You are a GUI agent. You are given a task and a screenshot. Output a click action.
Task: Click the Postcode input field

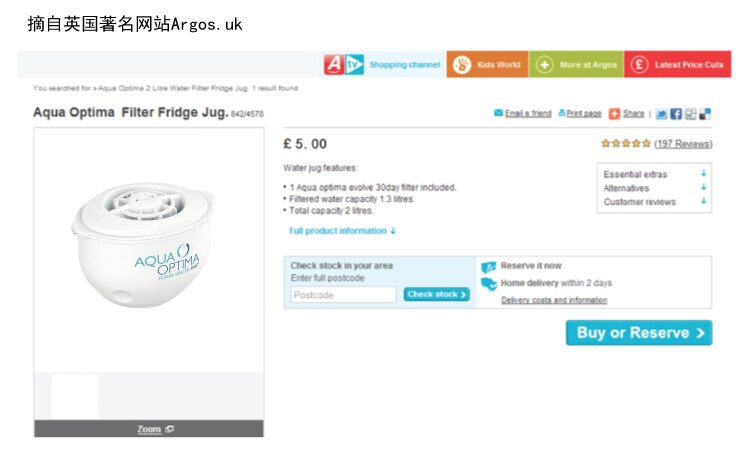343,295
